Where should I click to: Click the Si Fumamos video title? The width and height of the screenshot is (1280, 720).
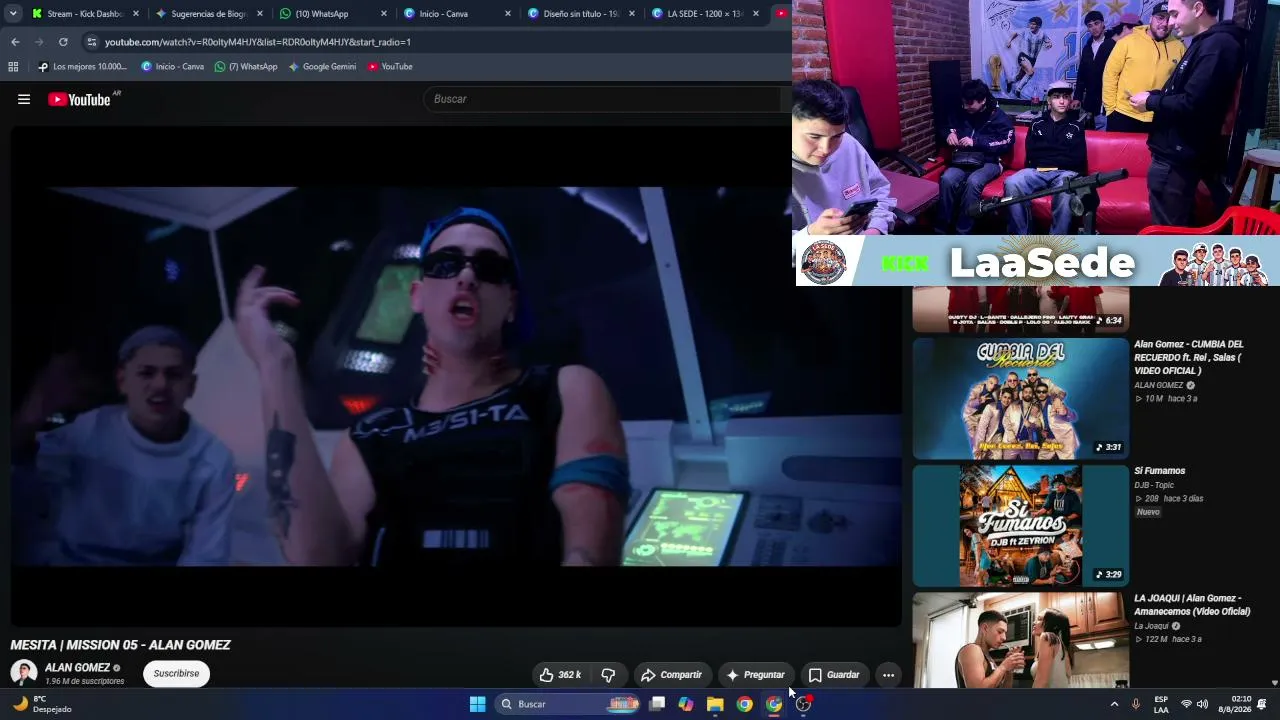[x=1160, y=471]
